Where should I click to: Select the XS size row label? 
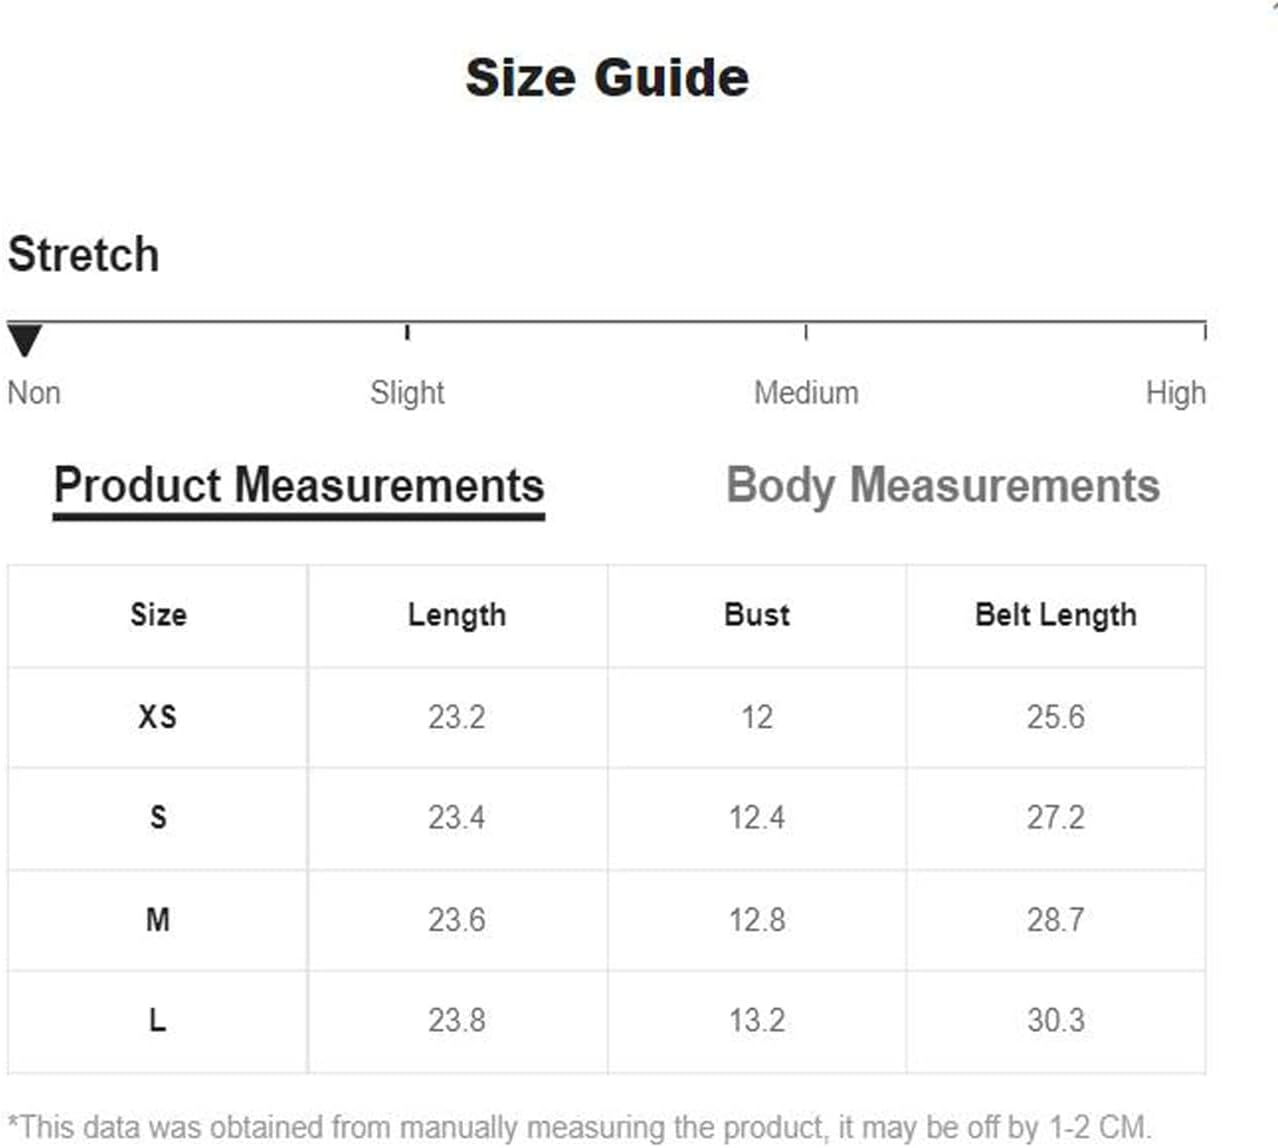(x=158, y=717)
